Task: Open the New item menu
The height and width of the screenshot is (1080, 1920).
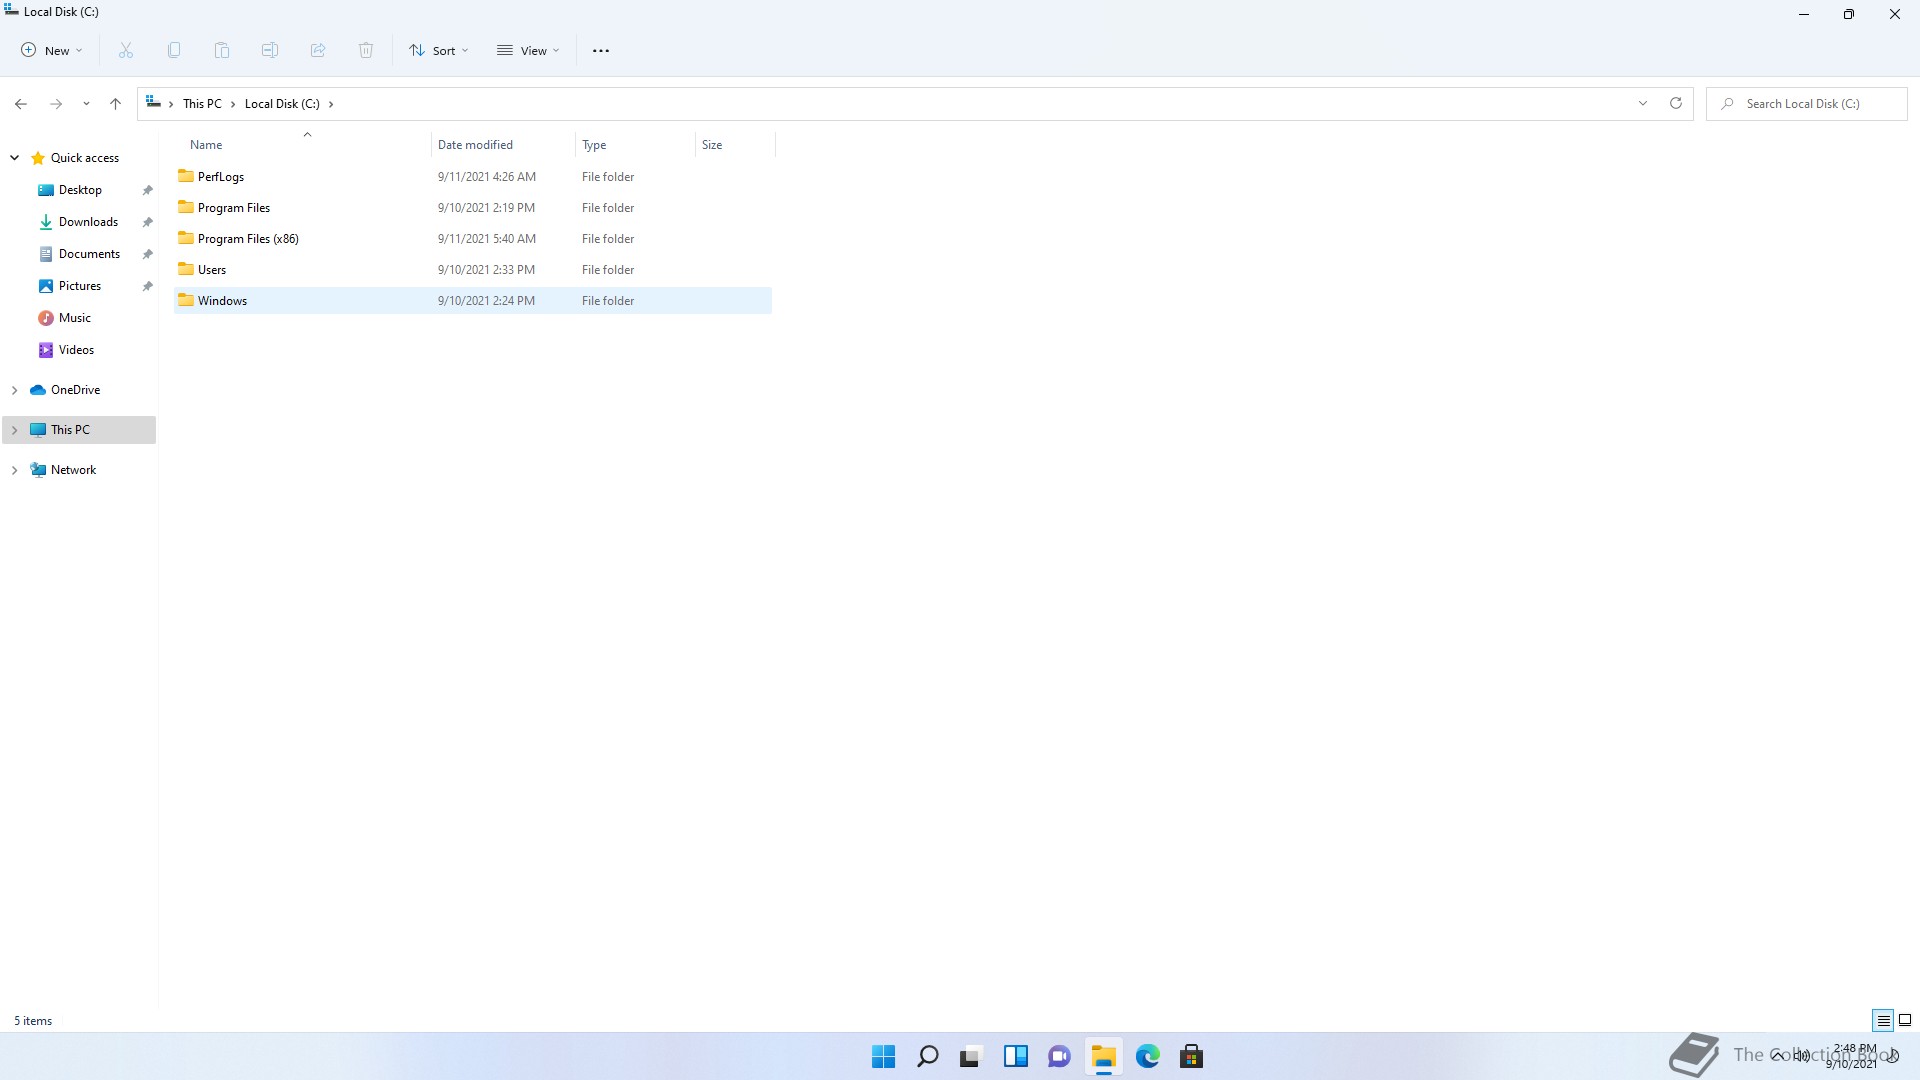Action: pyautogui.click(x=52, y=51)
